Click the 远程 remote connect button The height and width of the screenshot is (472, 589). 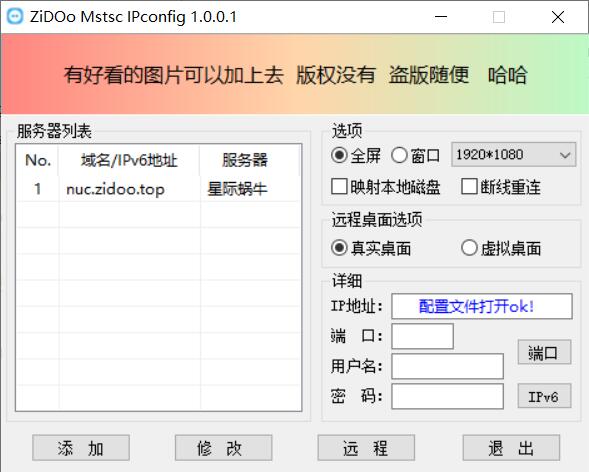(x=366, y=448)
